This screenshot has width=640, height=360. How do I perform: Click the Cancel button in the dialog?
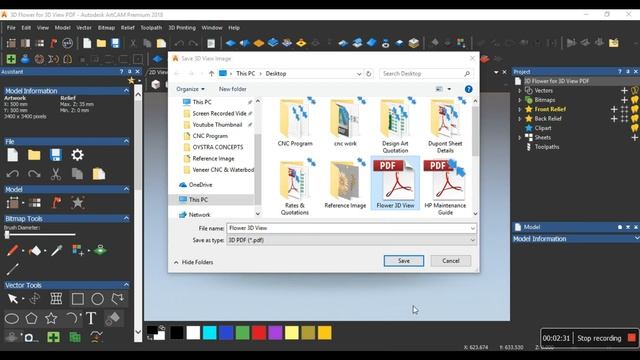pos(451,261)
